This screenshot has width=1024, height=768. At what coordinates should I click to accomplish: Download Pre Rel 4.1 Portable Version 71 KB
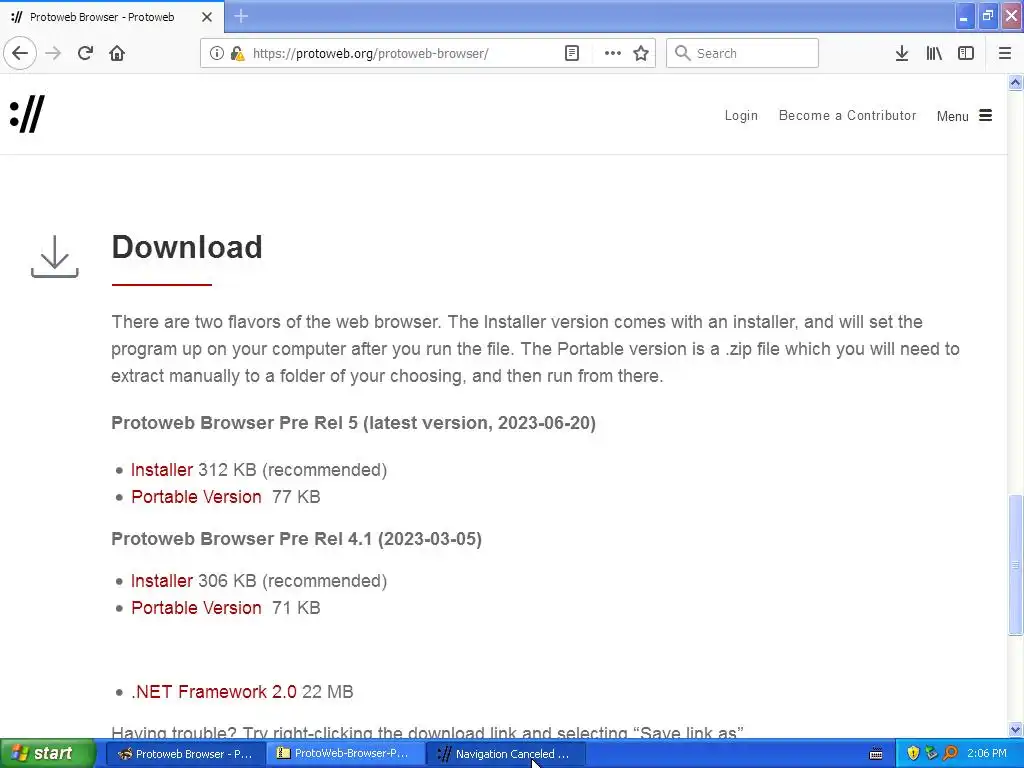pyautogui.click(x=196, y=608)
